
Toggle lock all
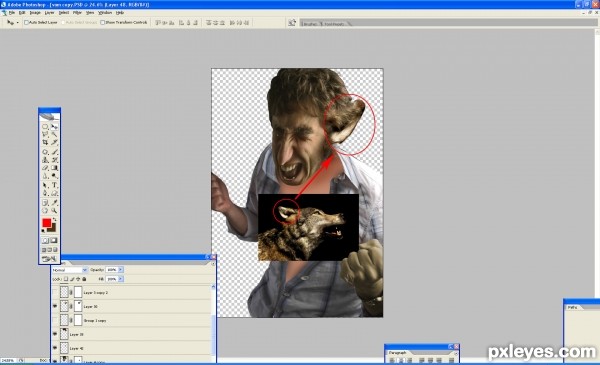84,279
